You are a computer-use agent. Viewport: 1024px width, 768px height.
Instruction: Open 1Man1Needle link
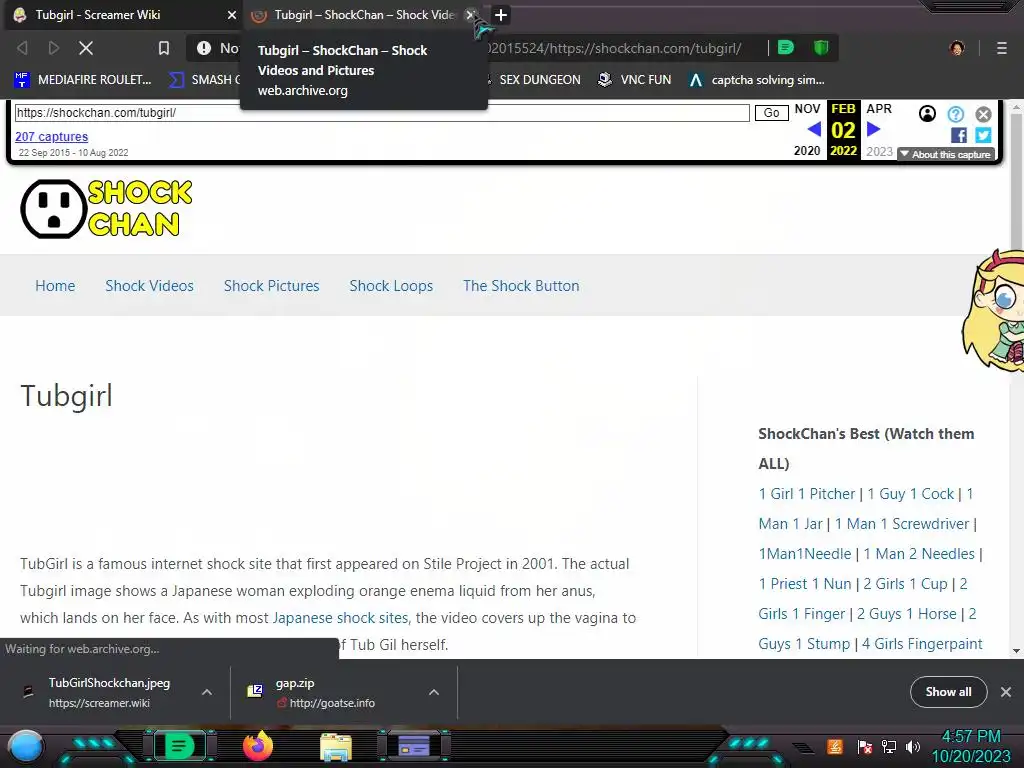tap(805, 554)
